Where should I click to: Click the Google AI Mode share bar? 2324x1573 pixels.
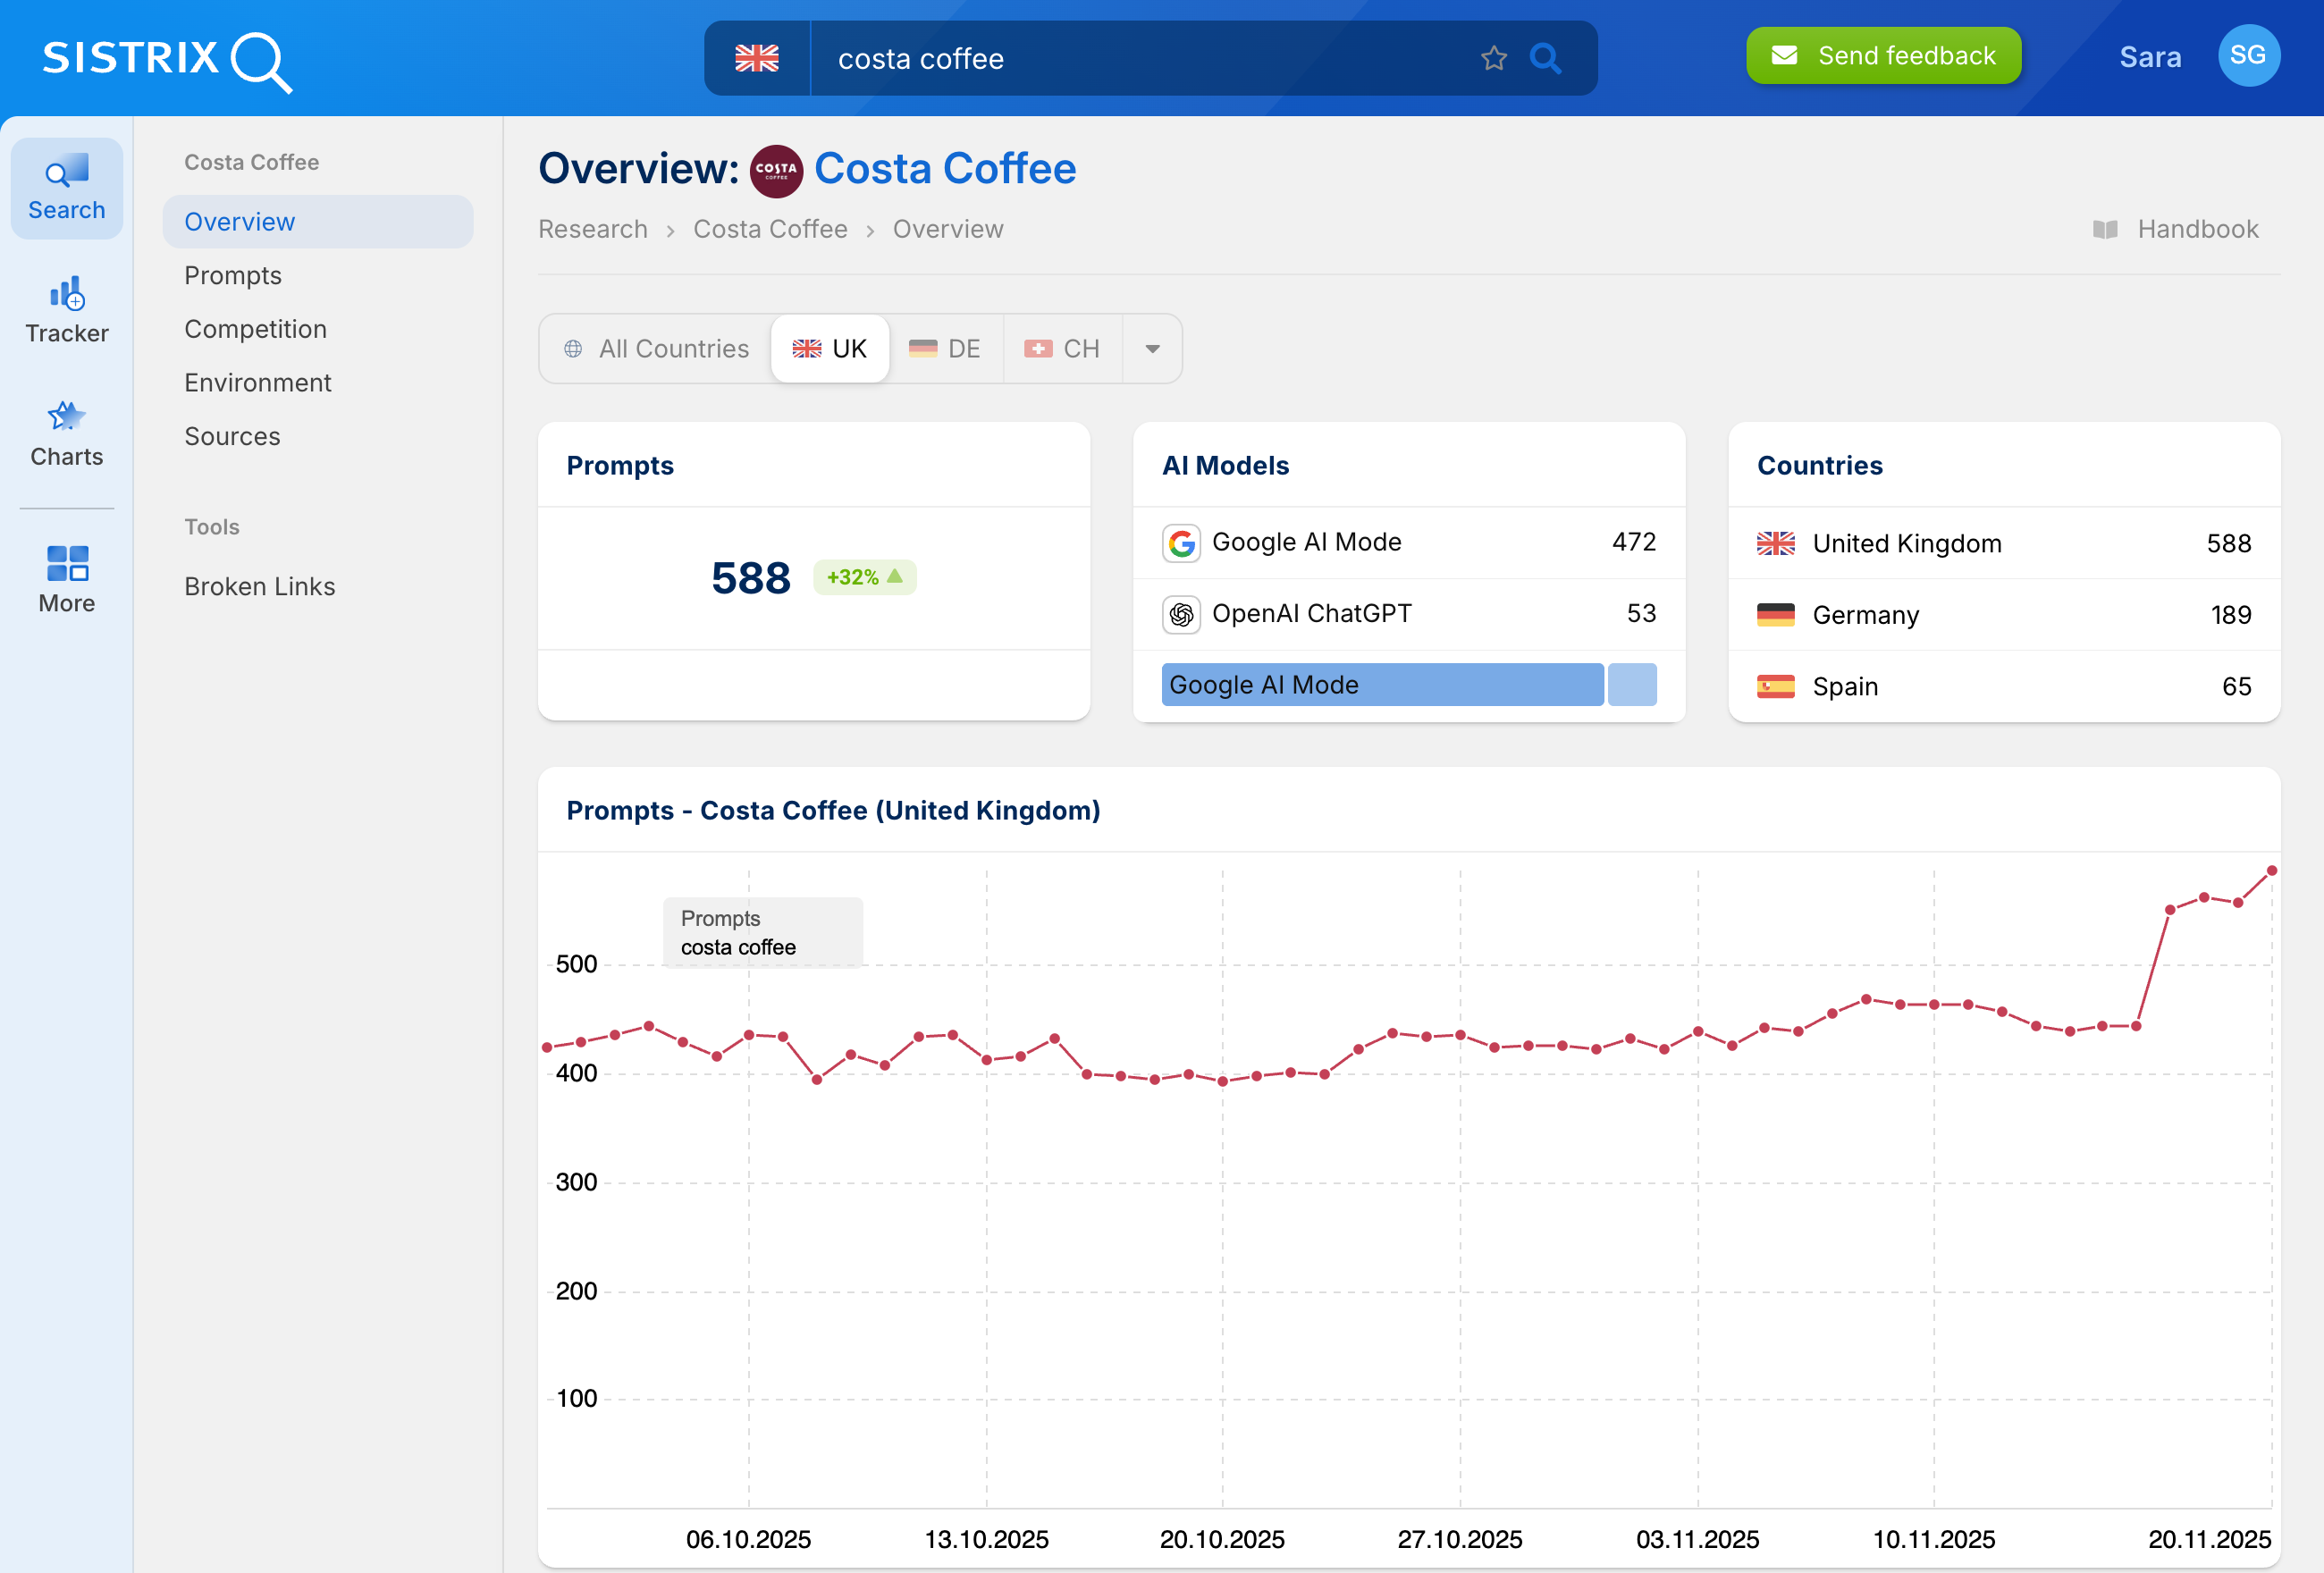[1383, 684]
